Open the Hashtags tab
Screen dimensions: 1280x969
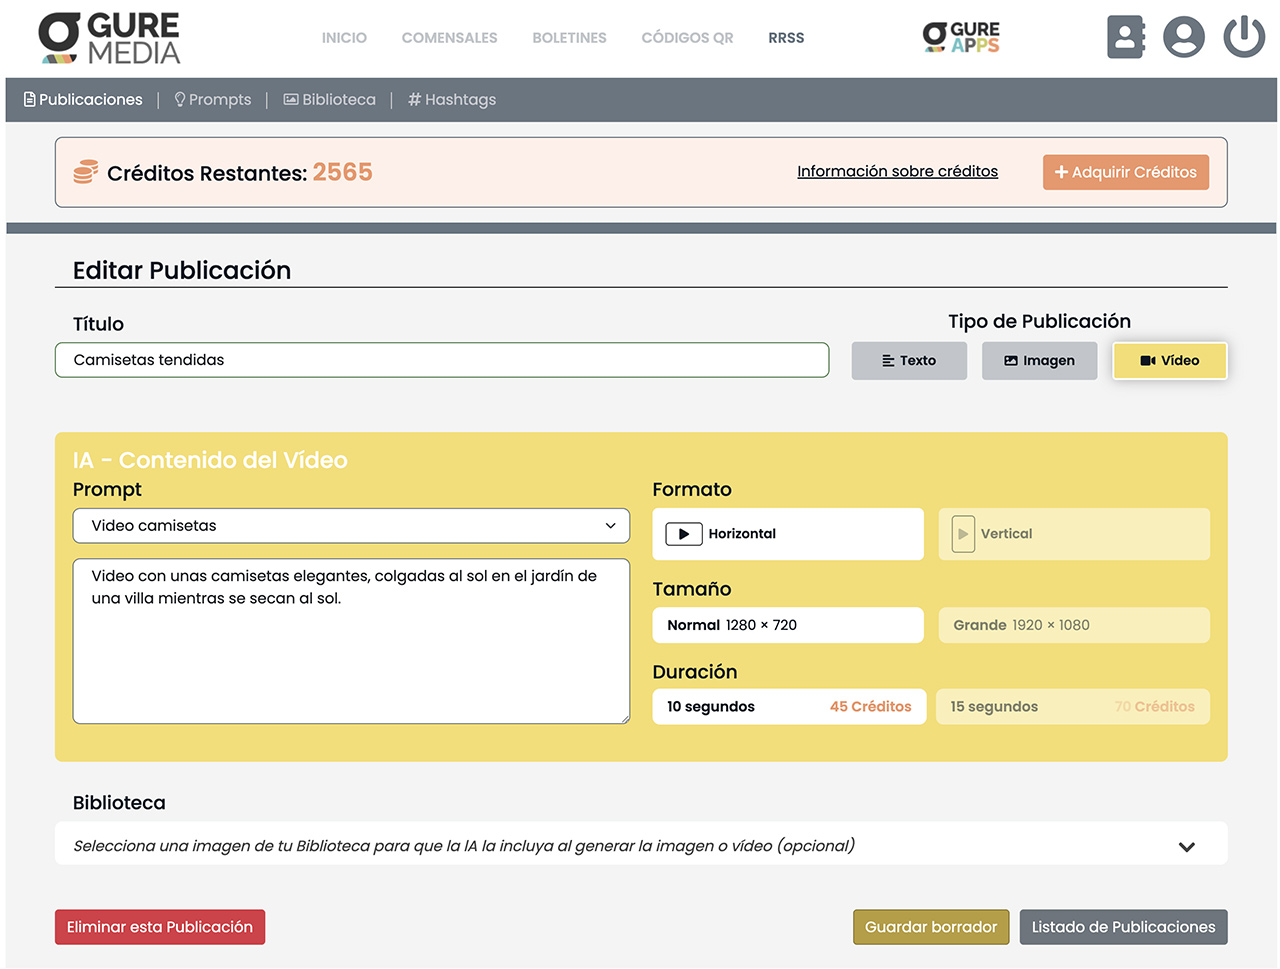click(x=452, y=100)
